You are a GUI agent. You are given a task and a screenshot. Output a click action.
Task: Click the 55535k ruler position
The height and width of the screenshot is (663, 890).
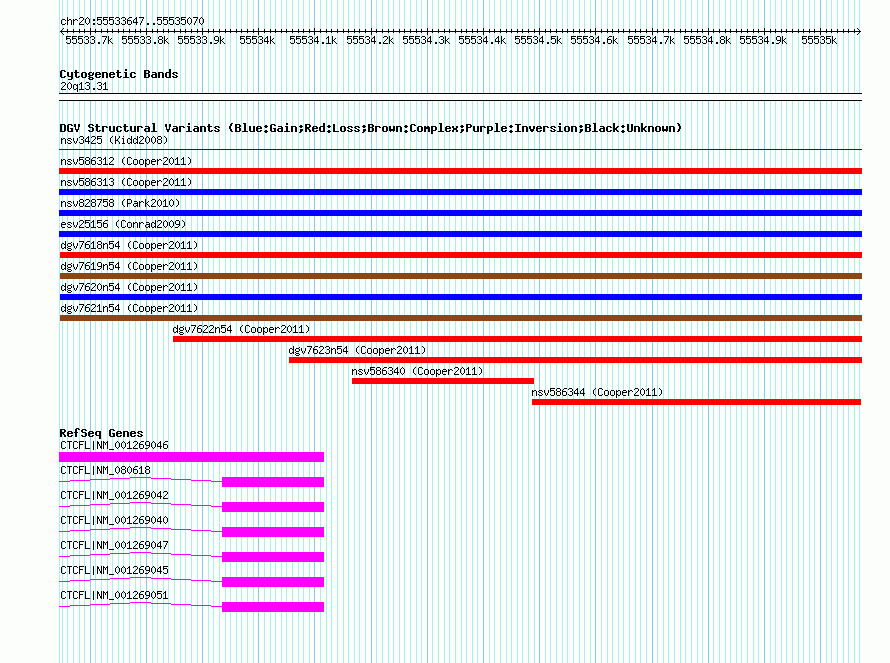819,40
